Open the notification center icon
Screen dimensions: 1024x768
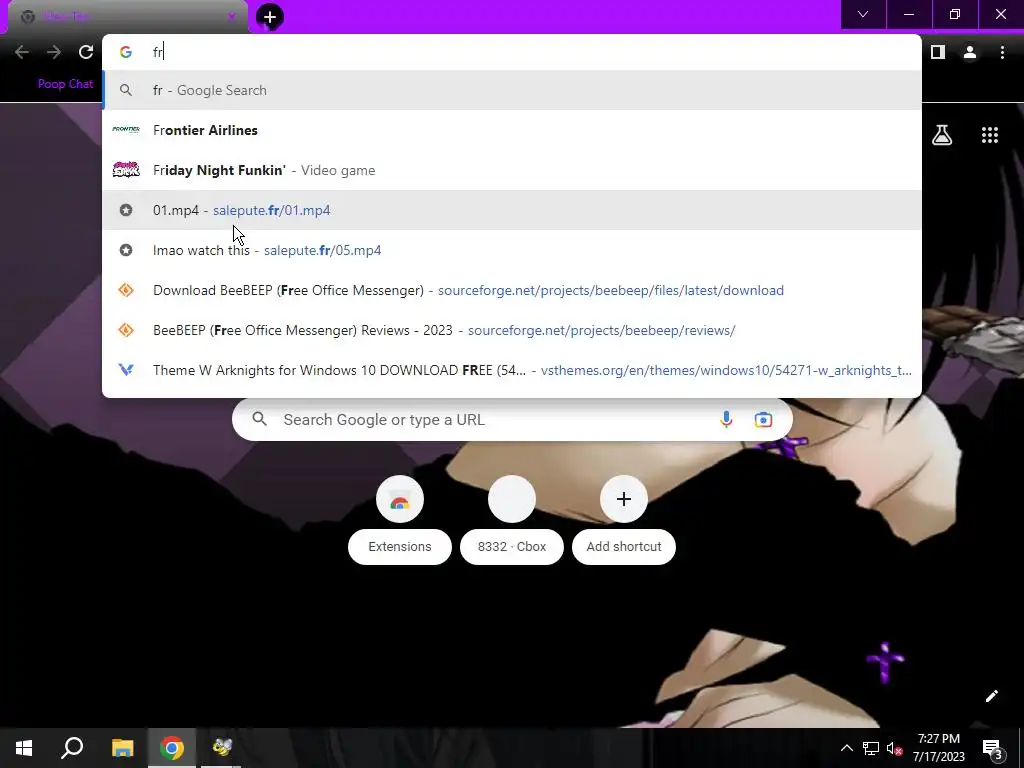click(993, 748)
